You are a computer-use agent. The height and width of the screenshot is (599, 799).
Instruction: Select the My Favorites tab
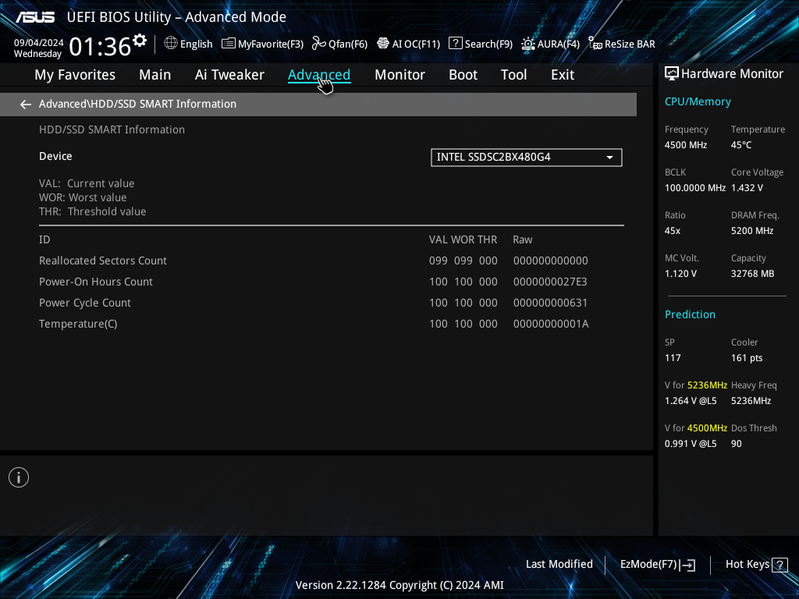coord(75,75)
